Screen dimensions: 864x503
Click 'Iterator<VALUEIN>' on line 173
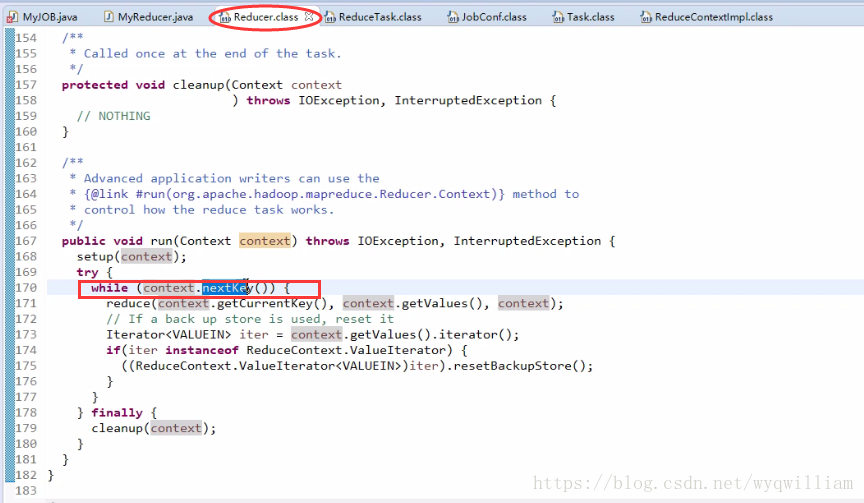click(169, 334)
